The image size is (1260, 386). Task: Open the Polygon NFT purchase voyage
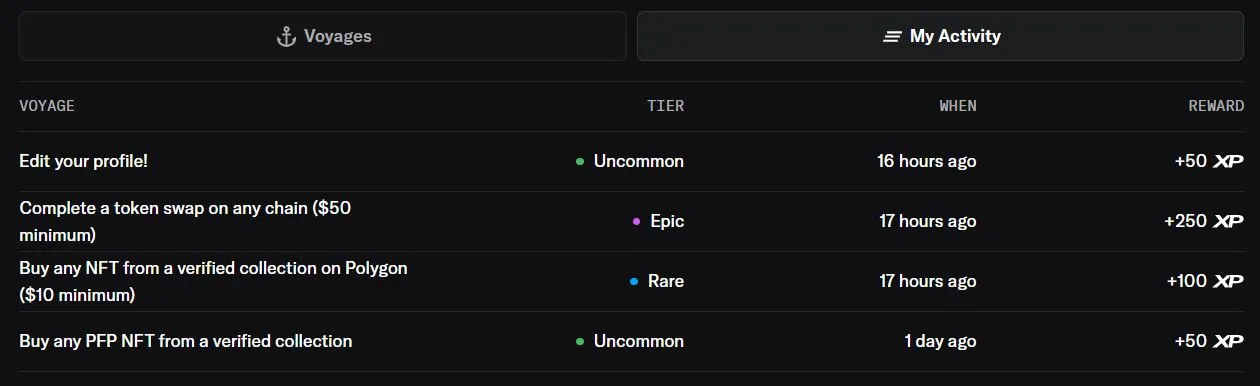(213, 282)
